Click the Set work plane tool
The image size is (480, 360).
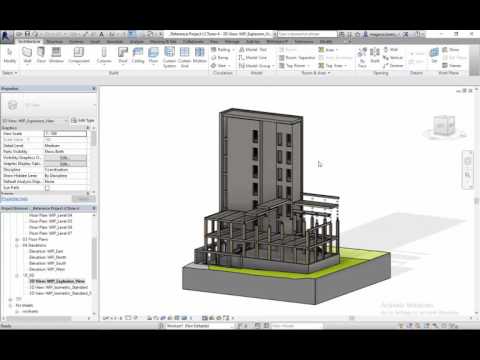click(x=434, y=55)
